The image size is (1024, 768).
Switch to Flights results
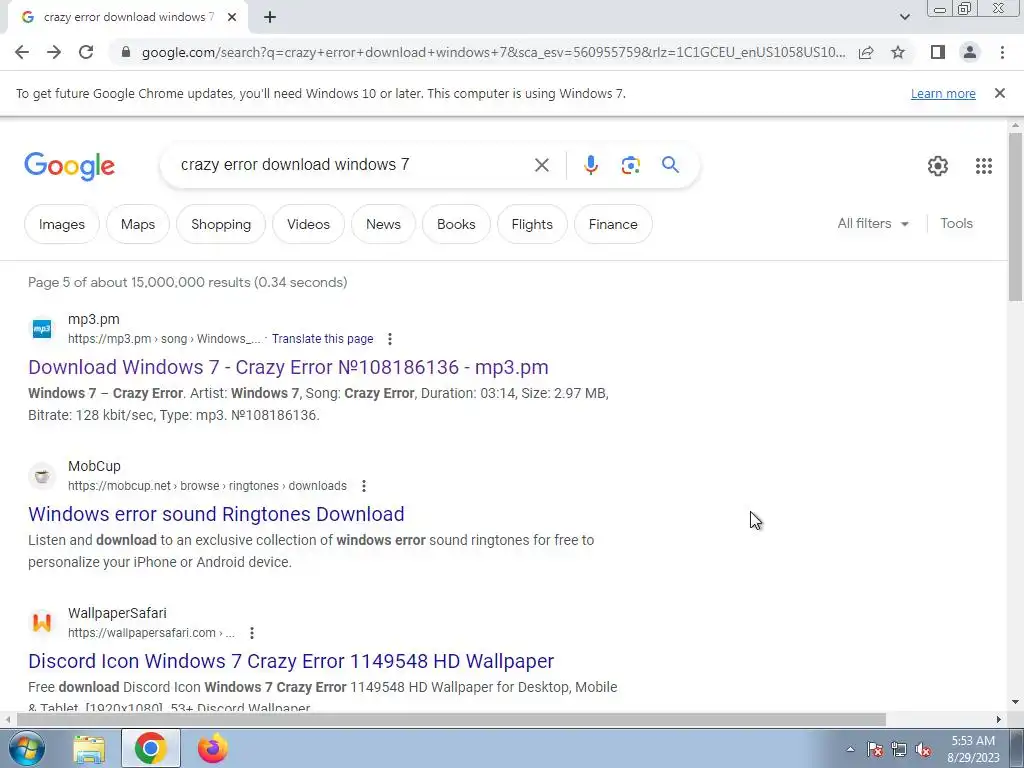point(532,224)
